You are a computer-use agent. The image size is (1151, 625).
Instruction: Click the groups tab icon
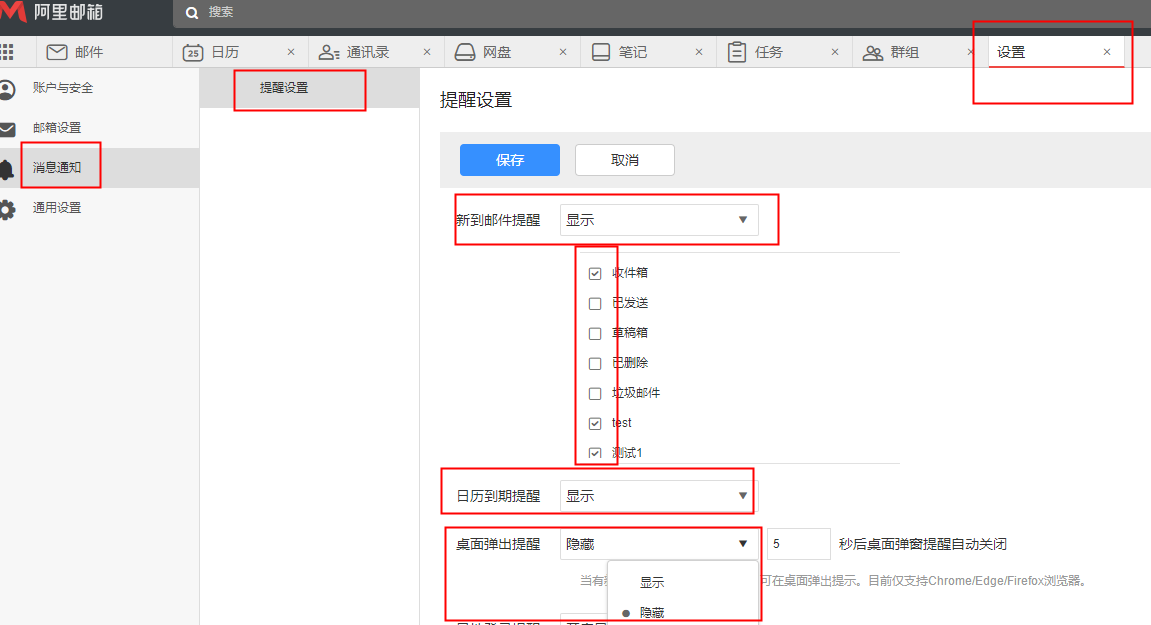pyautogui.click(x=873, y=52)
